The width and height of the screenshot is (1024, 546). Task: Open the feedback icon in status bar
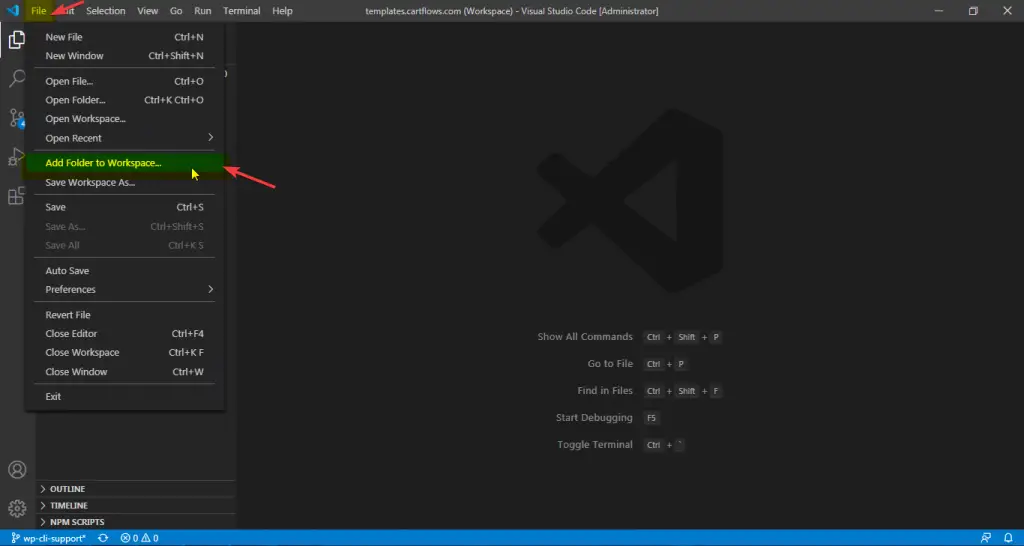[x=986, y=538]
